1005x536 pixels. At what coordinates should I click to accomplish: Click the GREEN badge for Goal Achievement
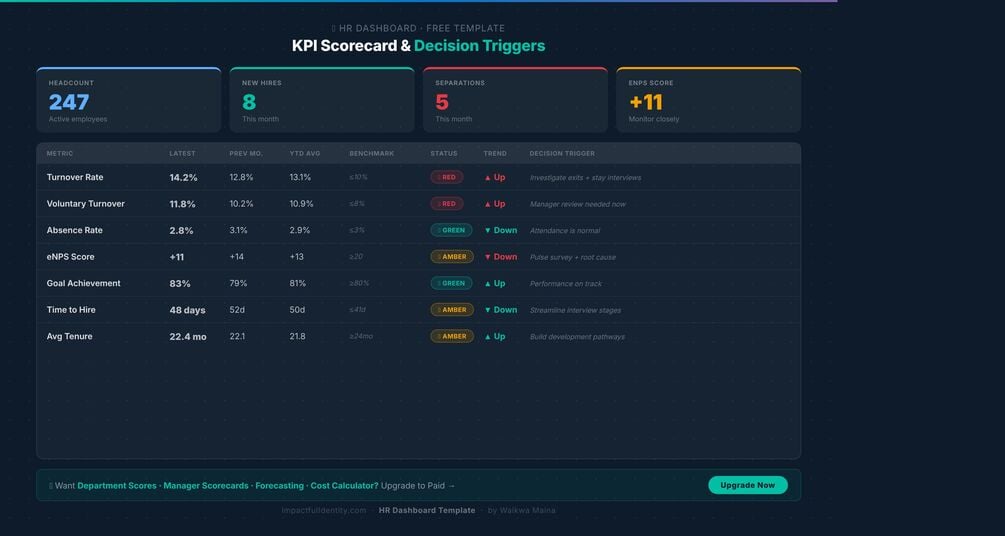pyautogui.click(x=451, y=283)
